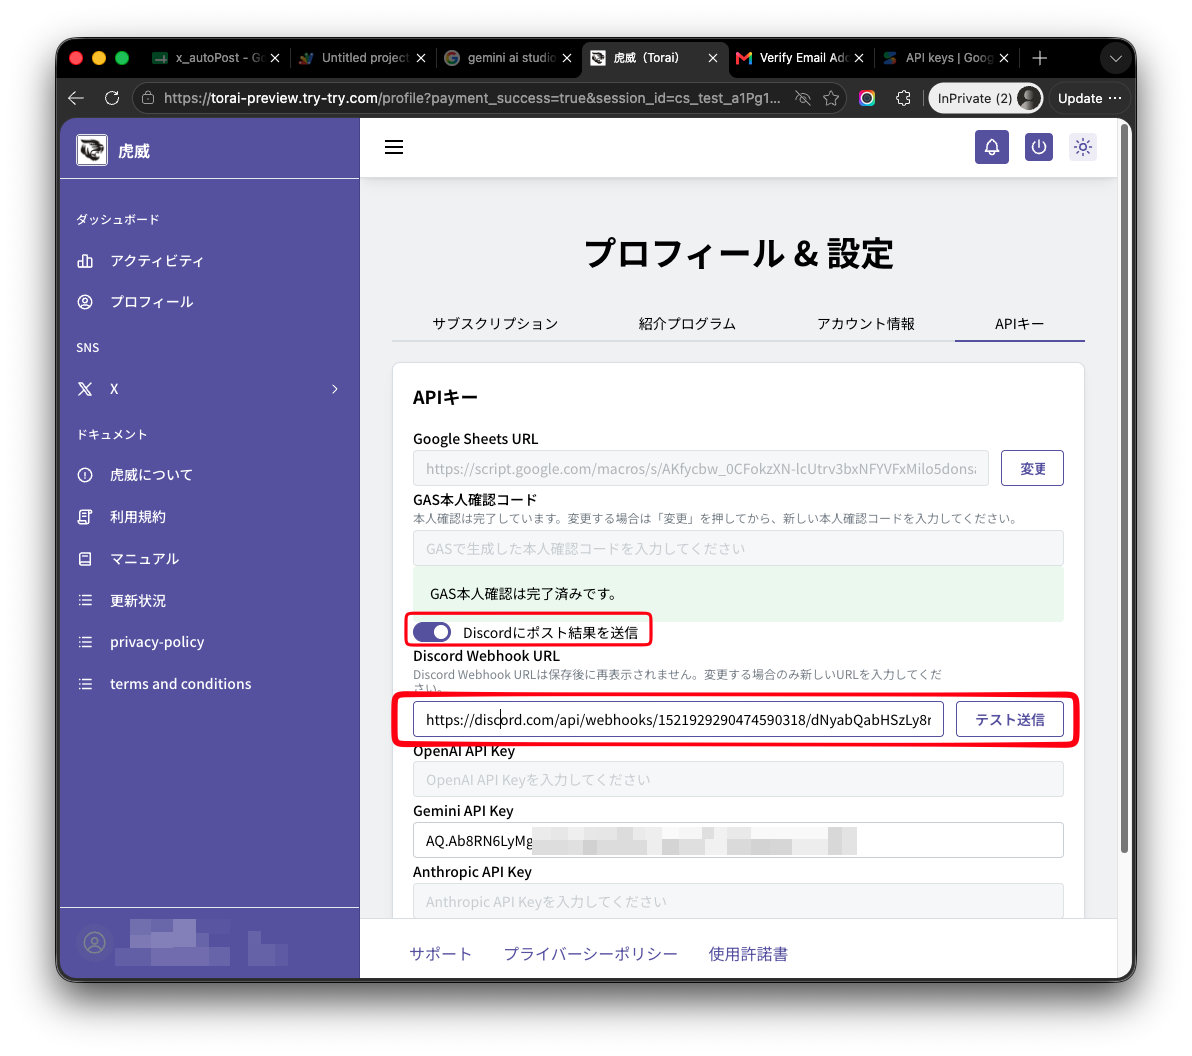The height and width of the screenshot is (1056, 1192).
Task: Click the book icon beside マニュアル
Action: 85,559
